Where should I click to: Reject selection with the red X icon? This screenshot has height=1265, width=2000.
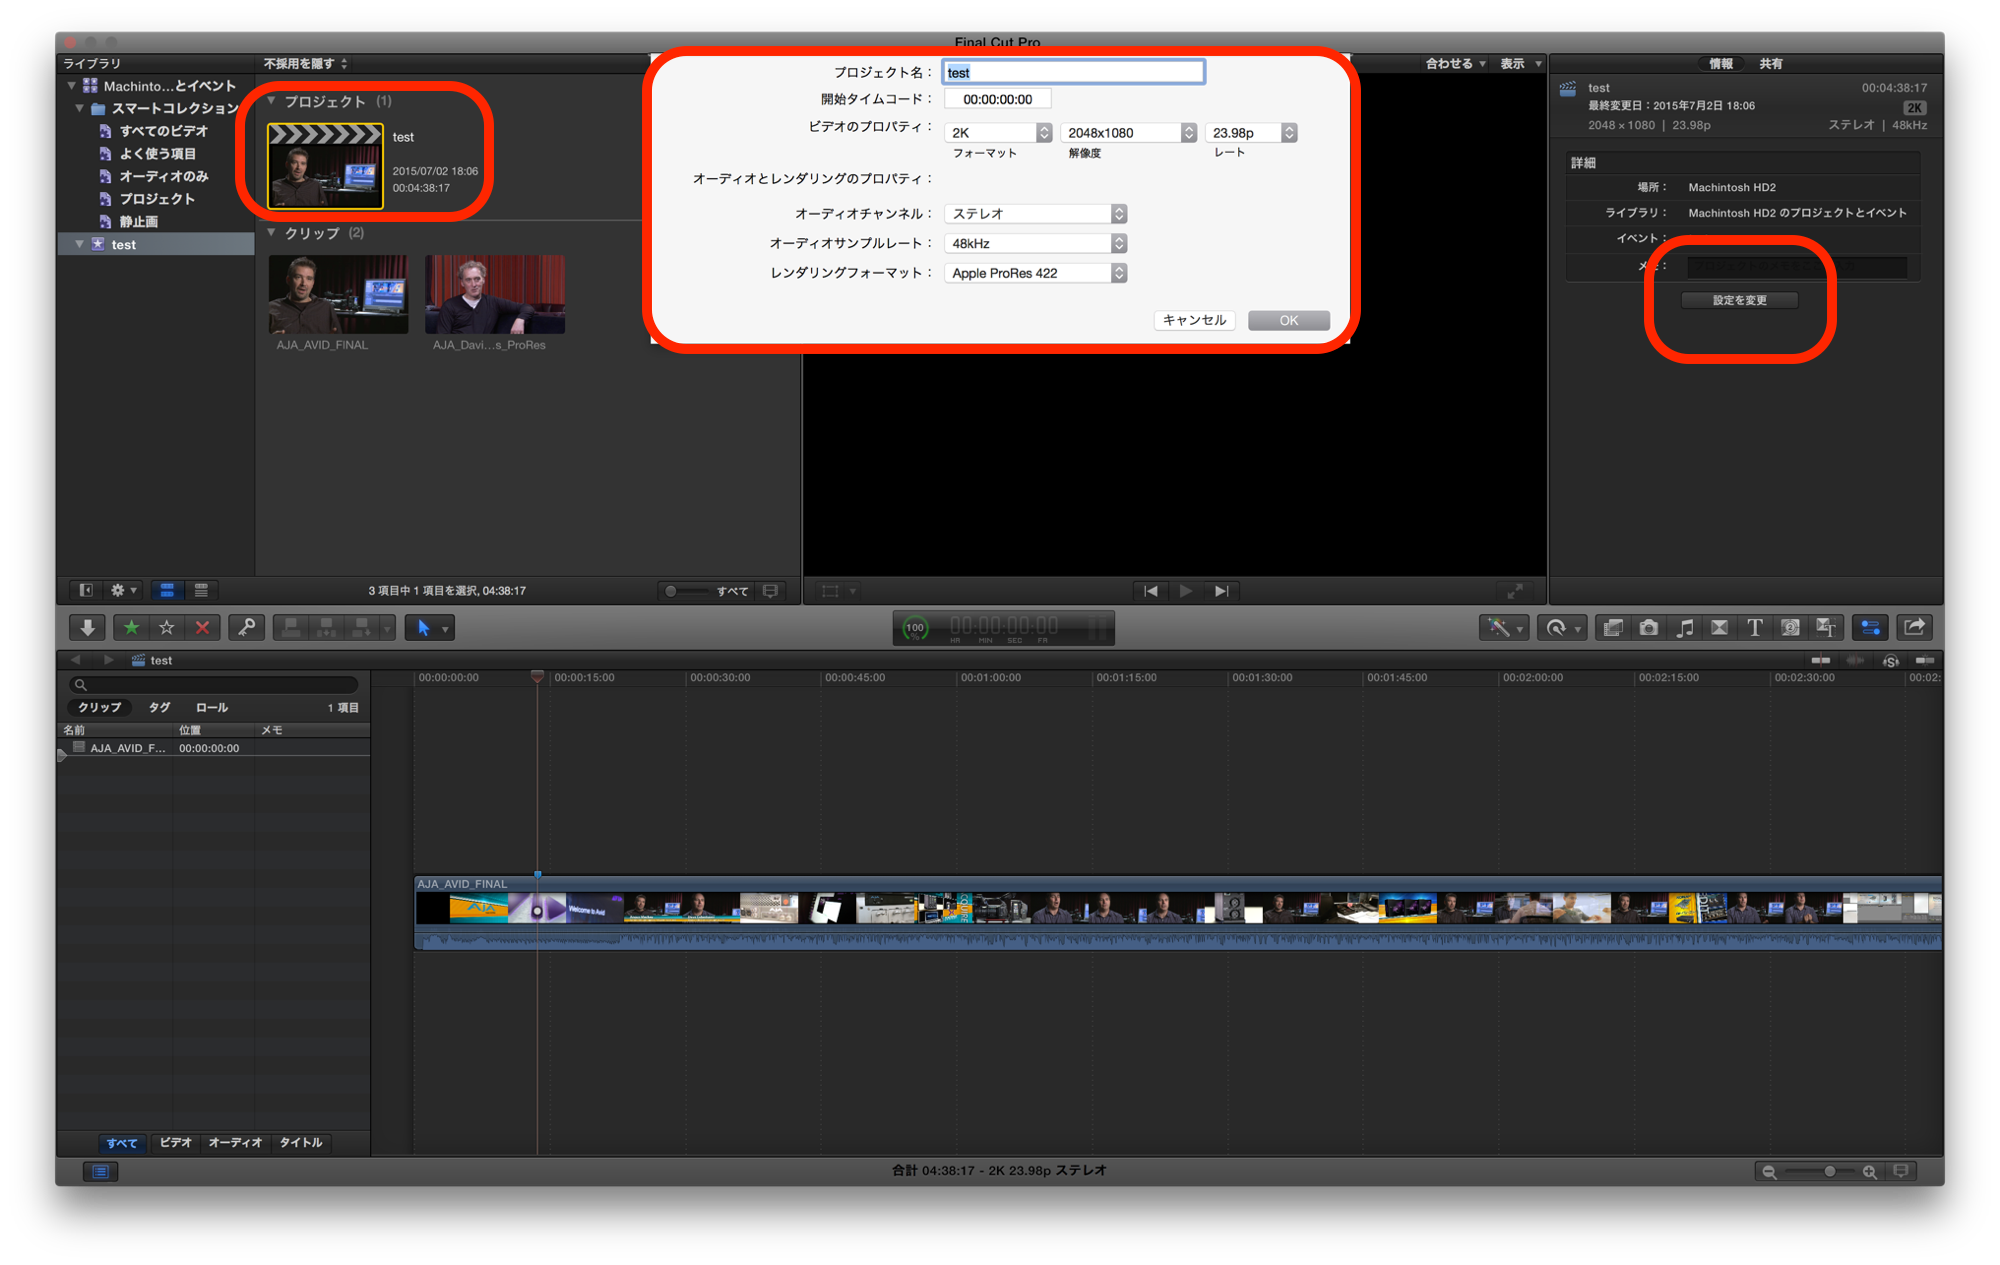pyautogui.click(x=203, y=628)
